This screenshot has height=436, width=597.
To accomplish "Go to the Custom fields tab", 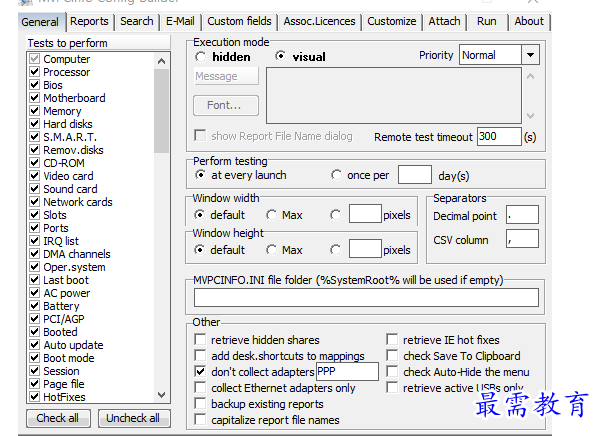I will click(239, 21).
